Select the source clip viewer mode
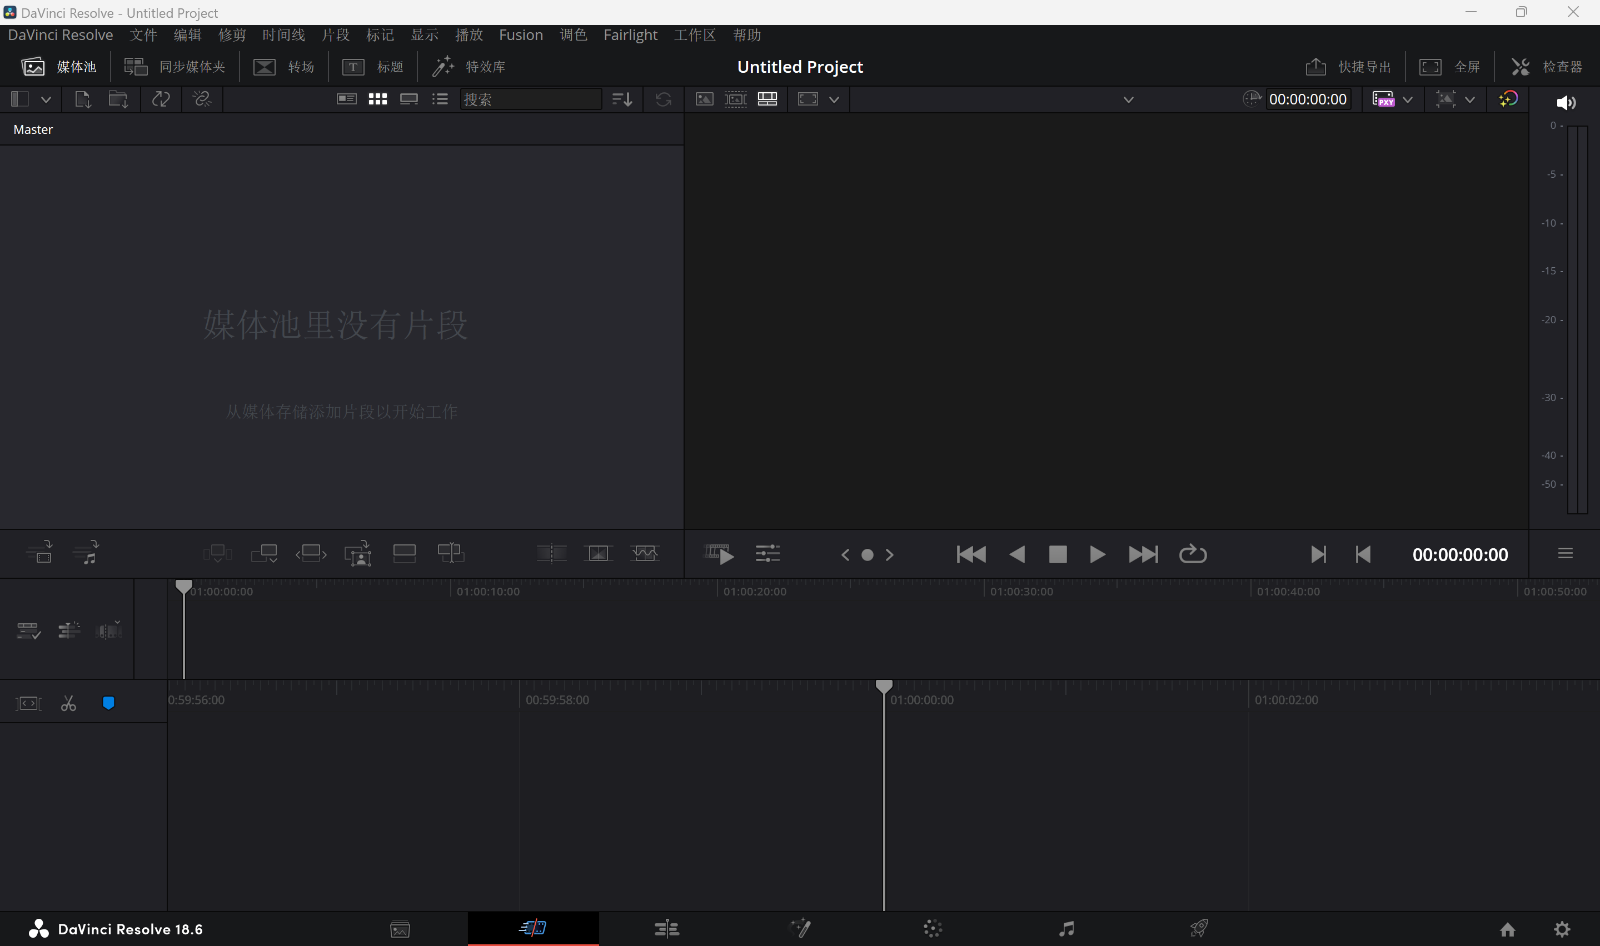The width and height of the screenshot is (1600, 946). 705,99
